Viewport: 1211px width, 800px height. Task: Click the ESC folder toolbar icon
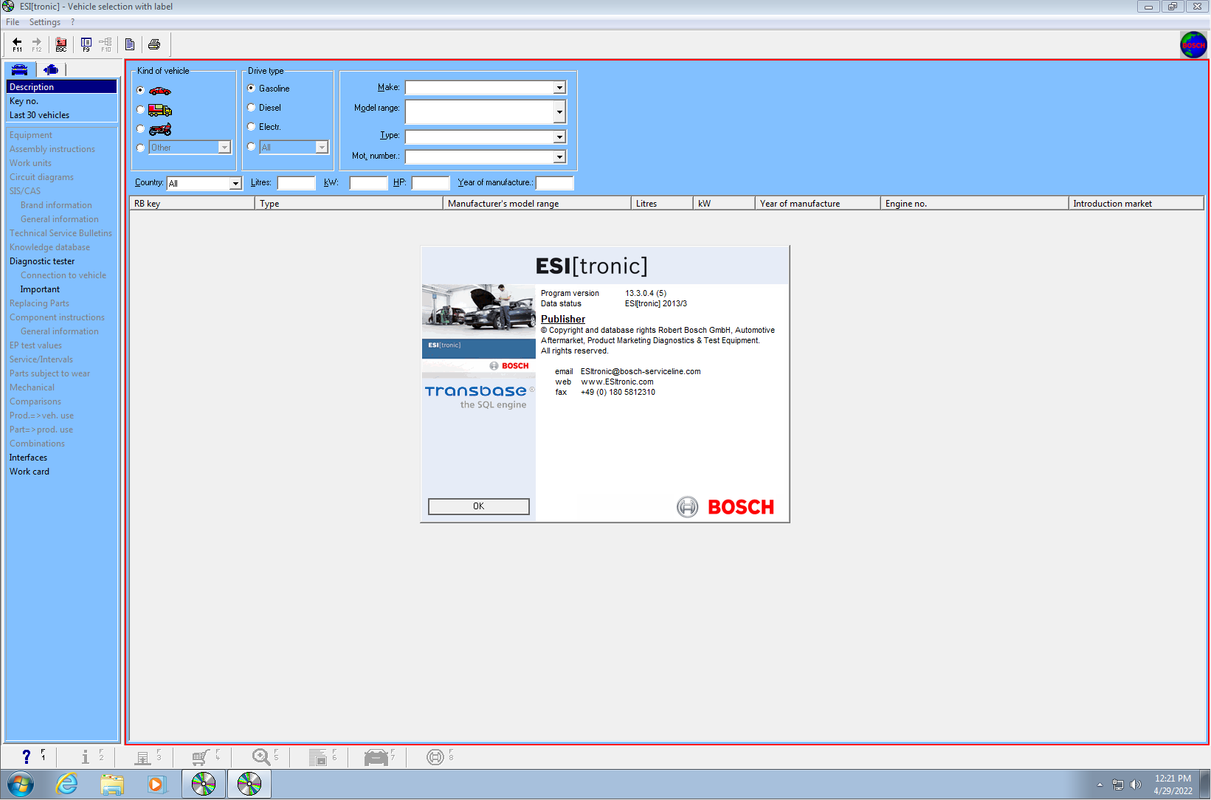(x=61, y=44)
